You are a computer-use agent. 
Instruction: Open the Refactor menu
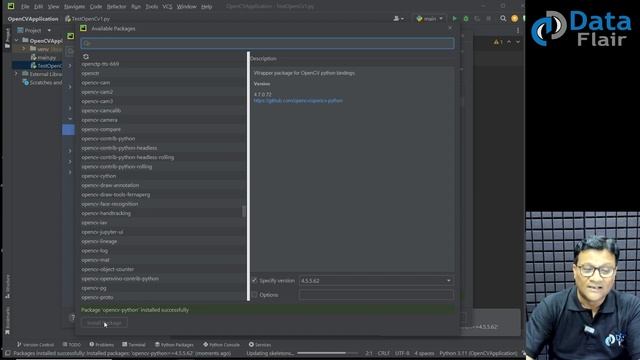click(x=116, y=7)
